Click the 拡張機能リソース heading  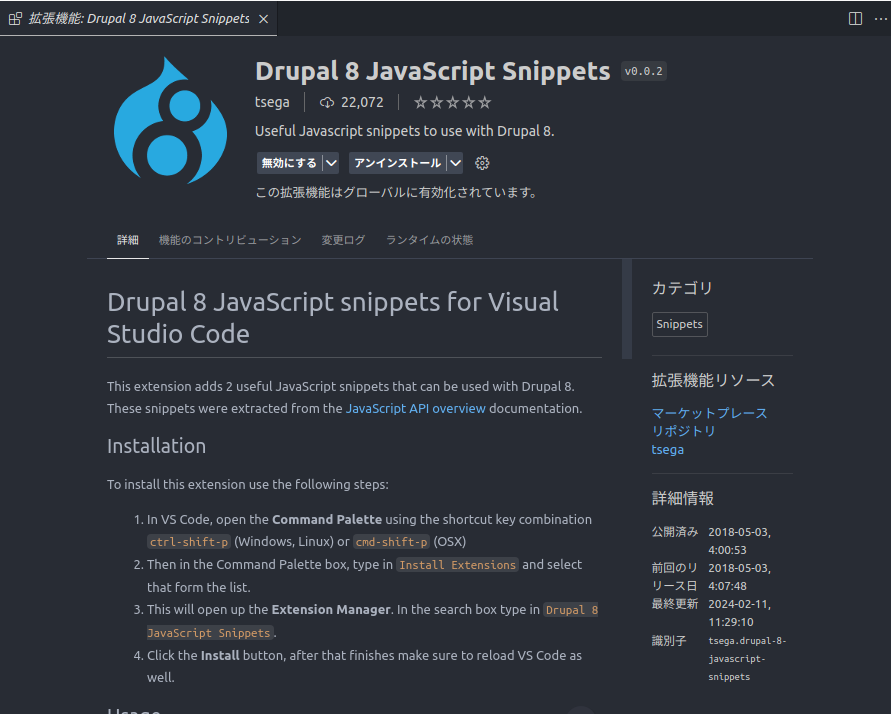pyautogui.click(x=713, y=380)
